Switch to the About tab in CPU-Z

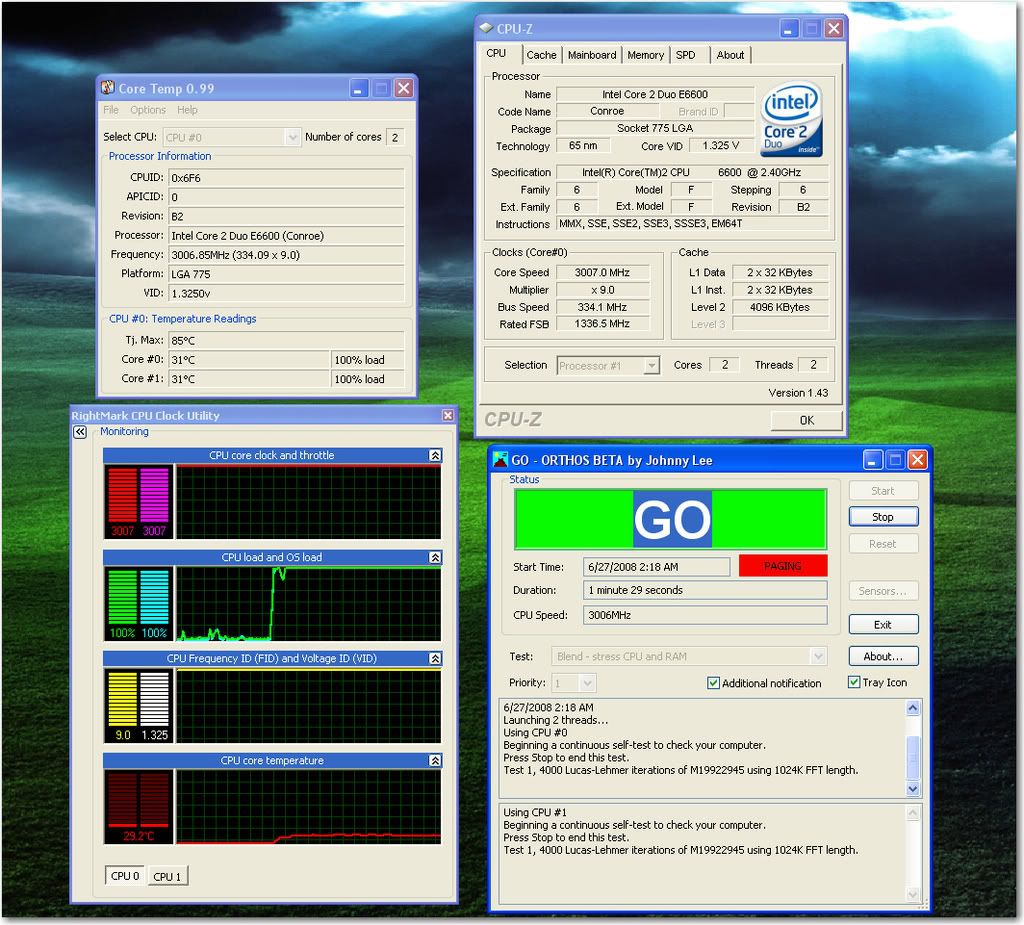point(730,55)
